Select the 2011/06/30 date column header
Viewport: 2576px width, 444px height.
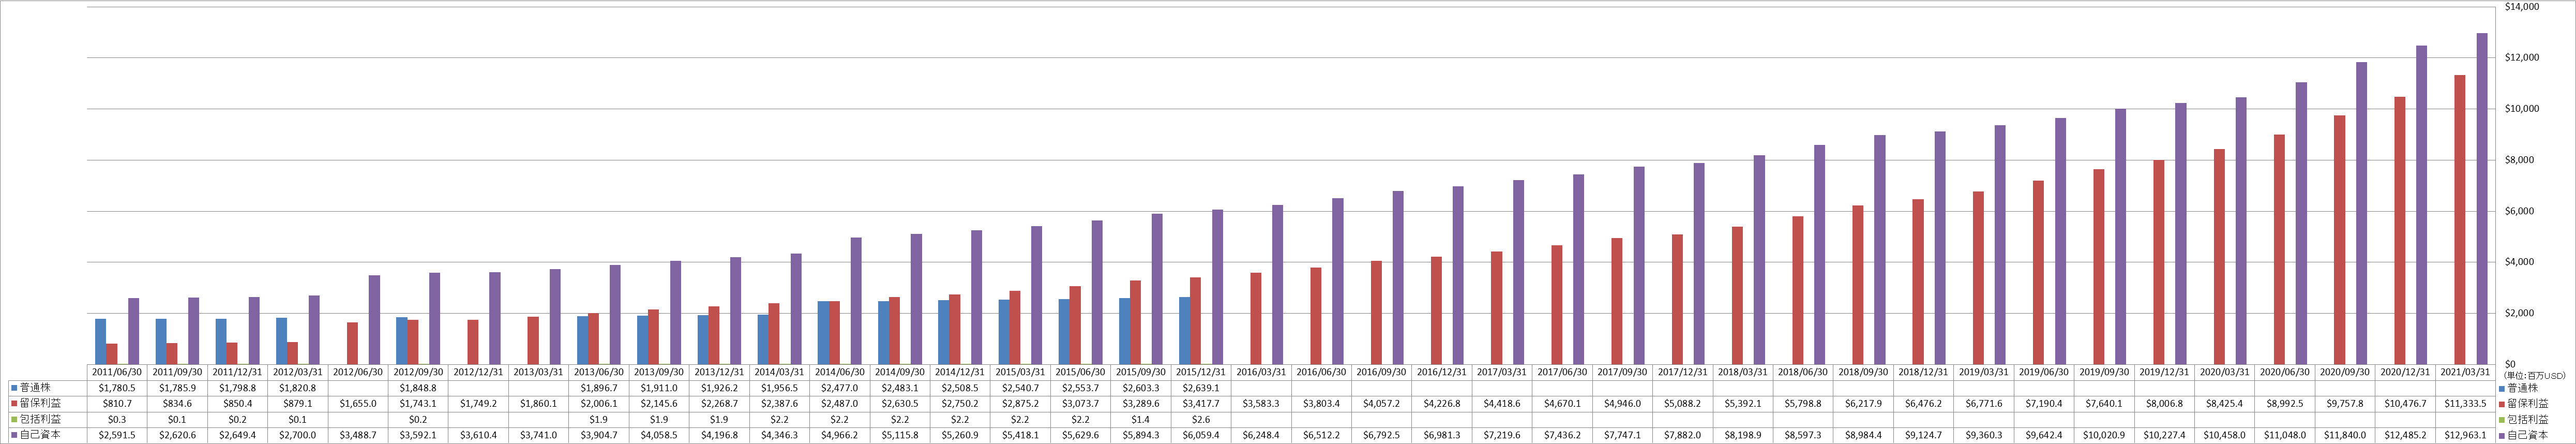(117, 372)
